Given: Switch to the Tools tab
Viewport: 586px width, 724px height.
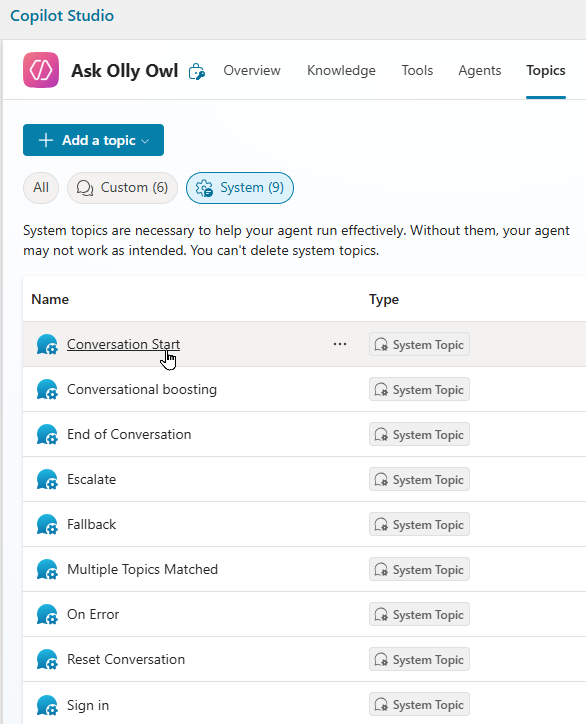Looking at the screenshot, I should pyautogui.click(x=417, y=71).
